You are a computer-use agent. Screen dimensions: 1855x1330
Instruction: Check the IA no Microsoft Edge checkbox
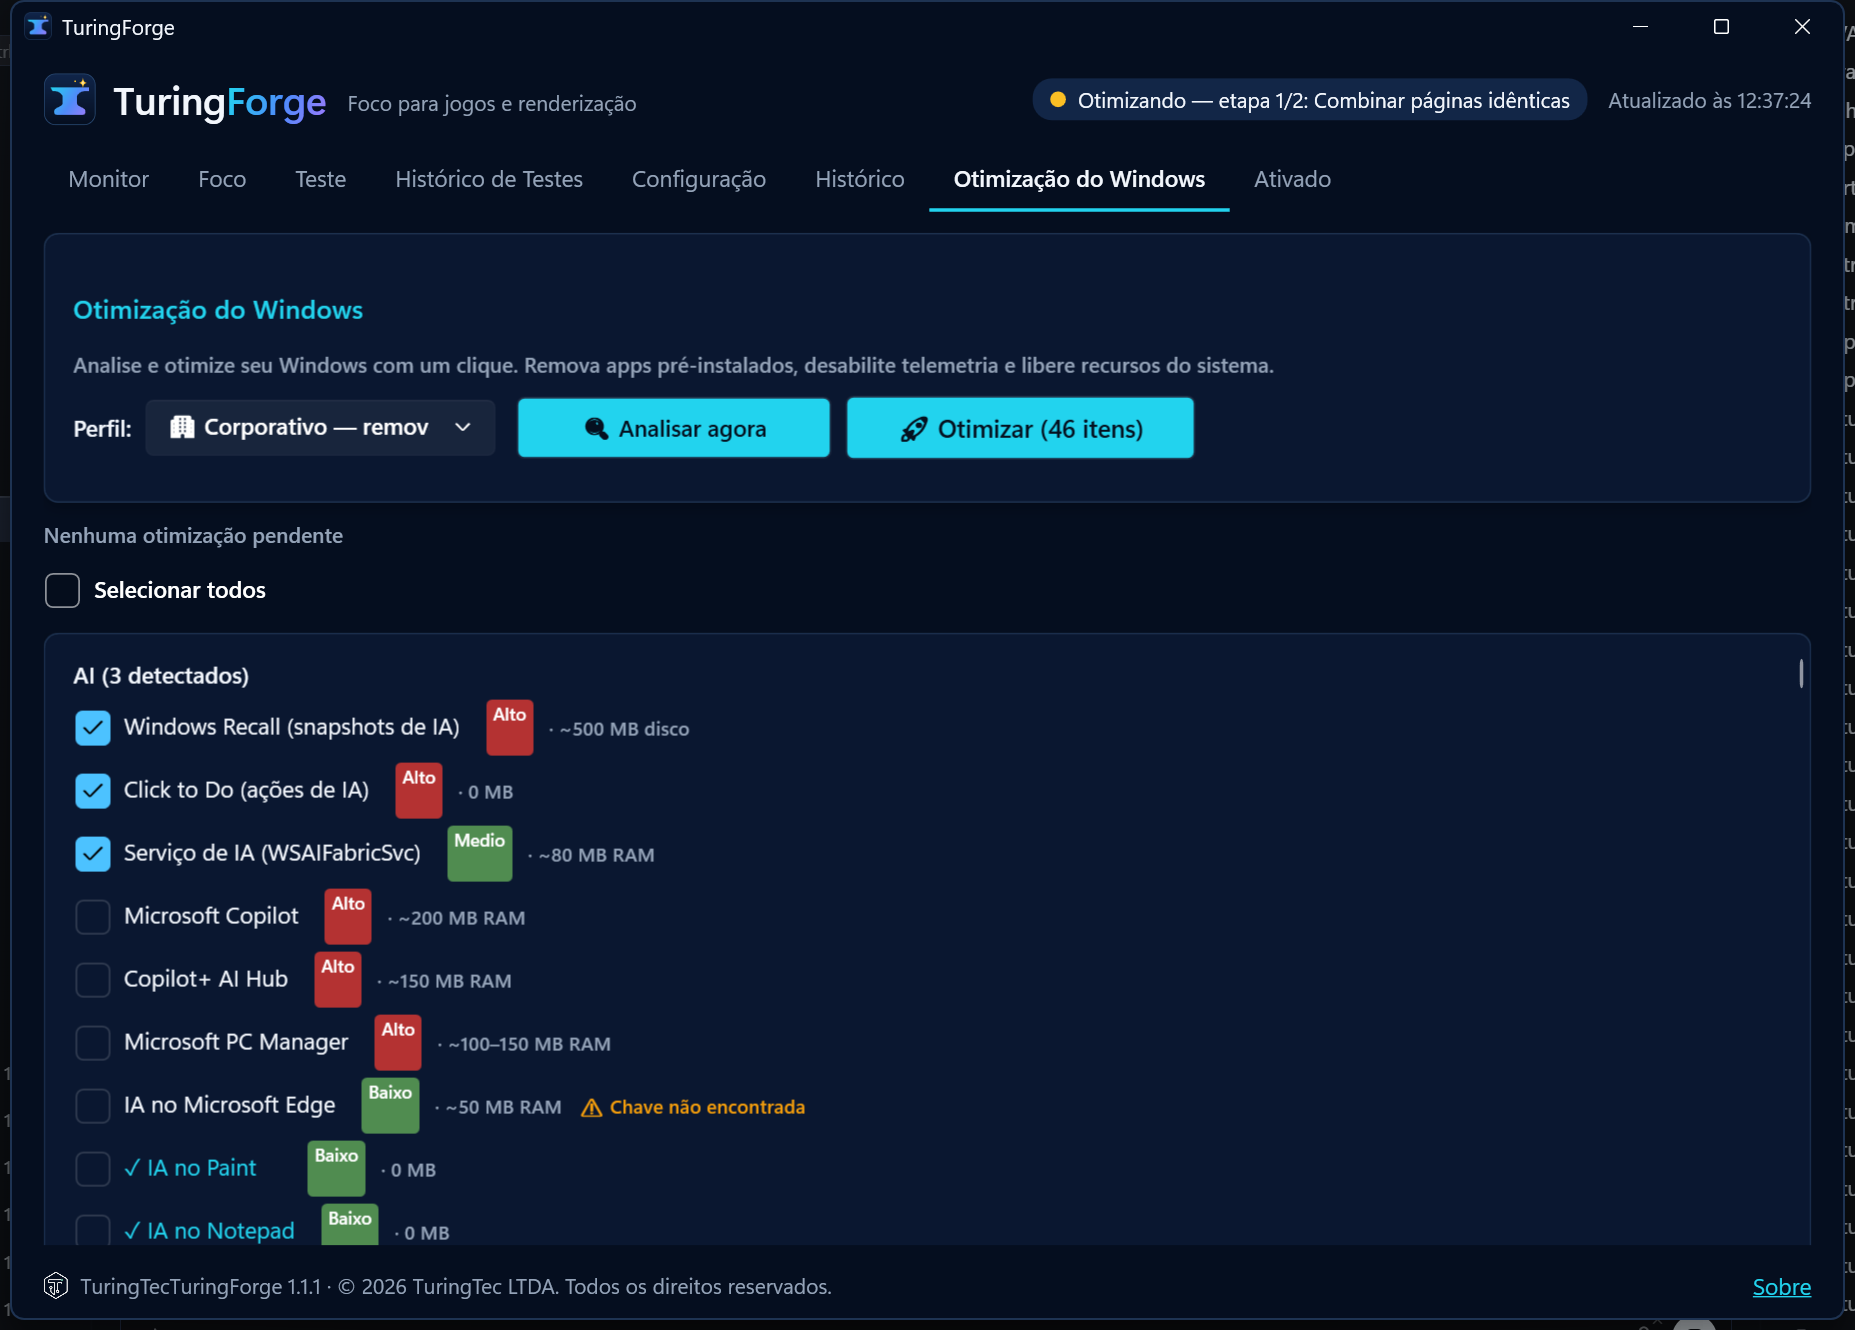tap(93, 1105)
